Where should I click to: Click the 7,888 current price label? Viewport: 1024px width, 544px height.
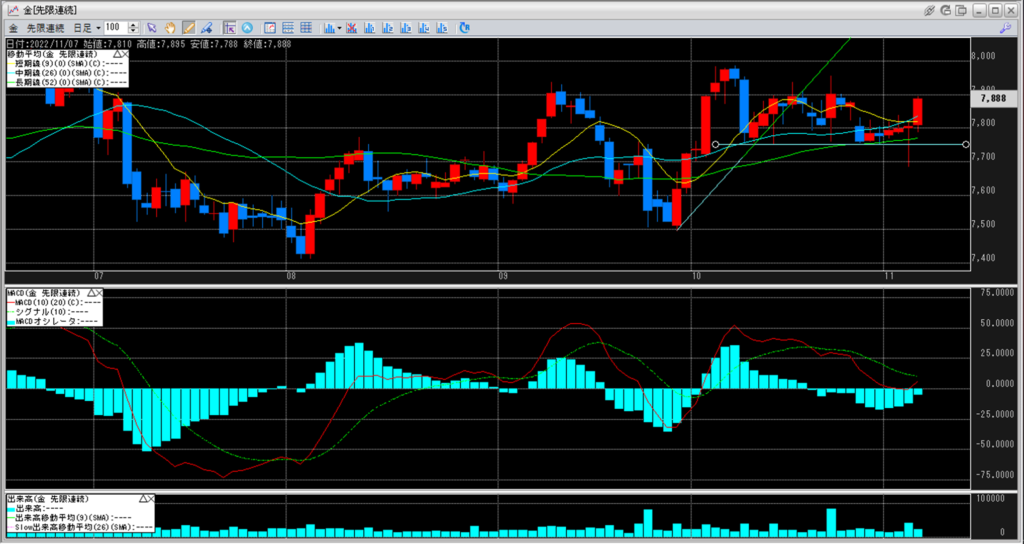995,99
